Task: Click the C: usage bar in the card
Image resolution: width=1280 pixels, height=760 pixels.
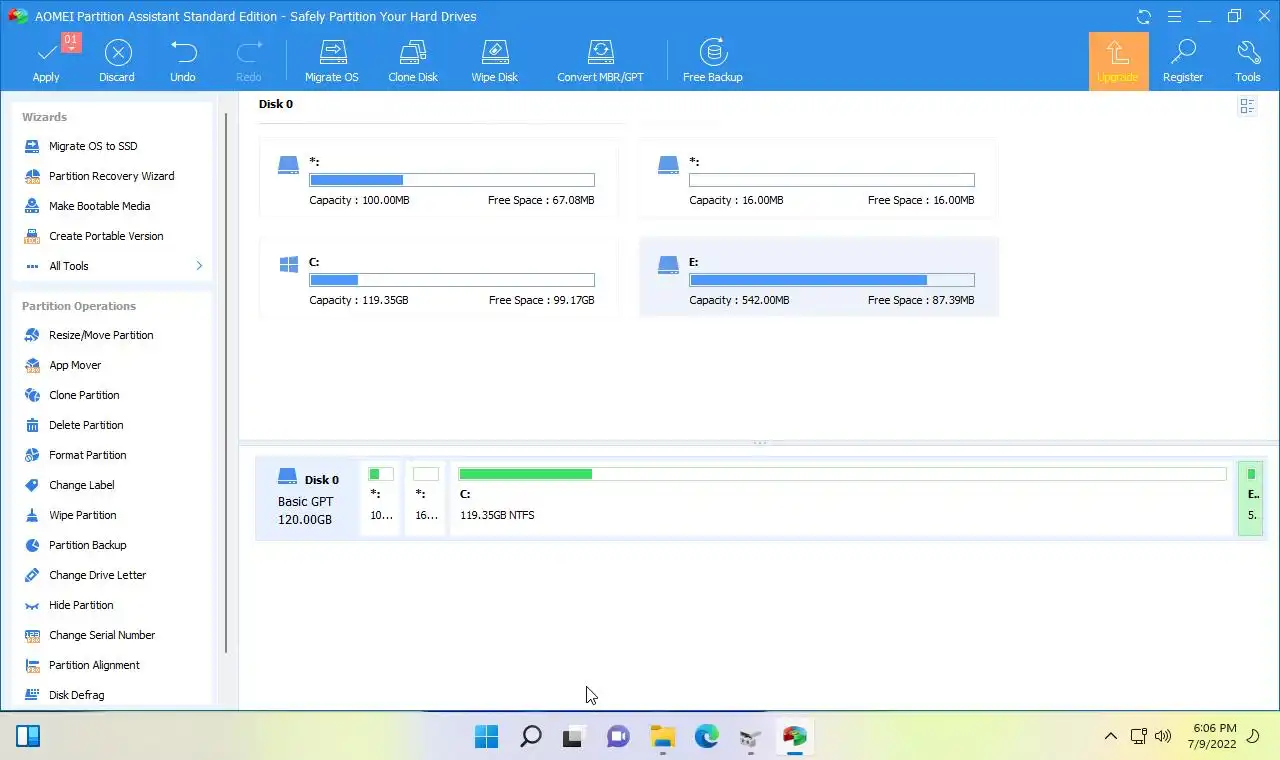Action: (x=452, y=280)
